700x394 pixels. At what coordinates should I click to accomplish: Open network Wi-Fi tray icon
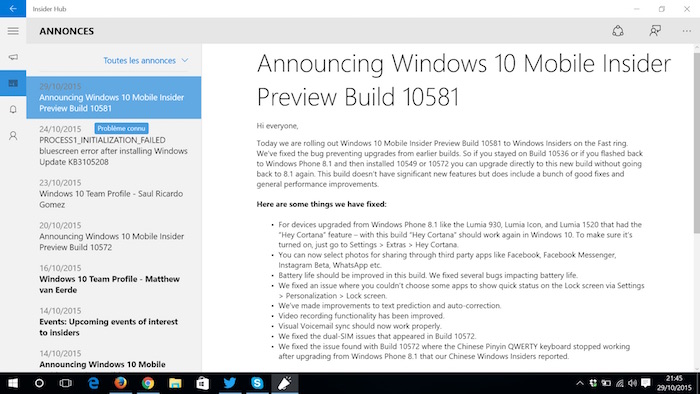pyautogui.click(x=620, y=383)
